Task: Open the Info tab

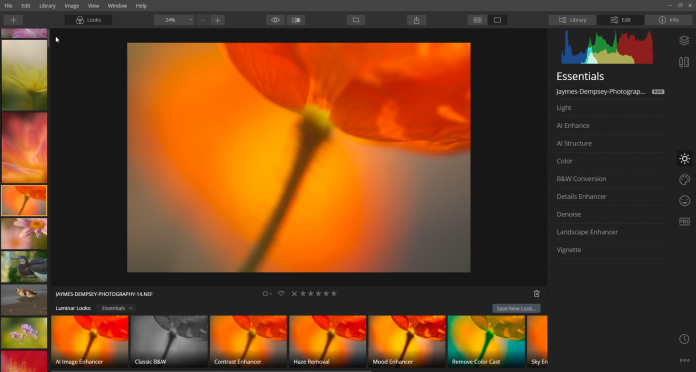Action: pos(668,20)
